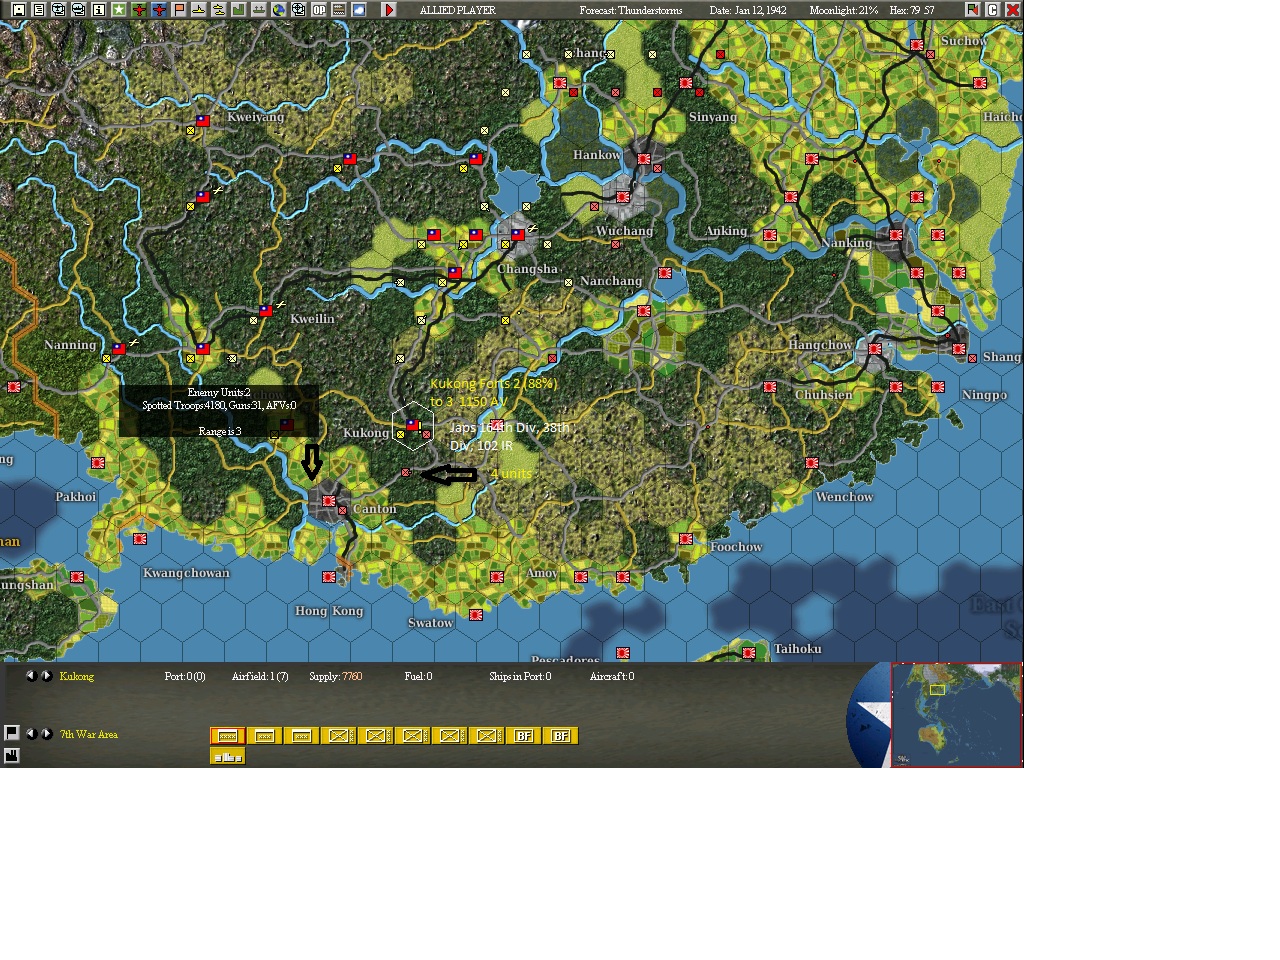
Task: Select the Chinese unit flag at Changsha
Action: (518, 235)
